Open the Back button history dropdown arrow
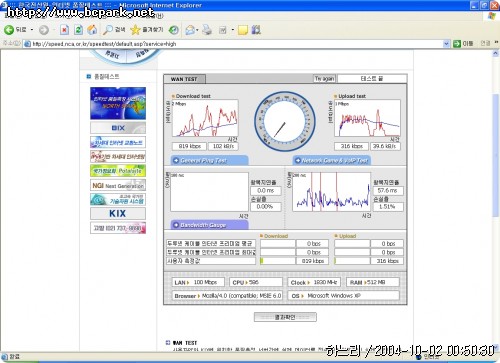Screen dimensions: 500x363 (x=32, y=30)
